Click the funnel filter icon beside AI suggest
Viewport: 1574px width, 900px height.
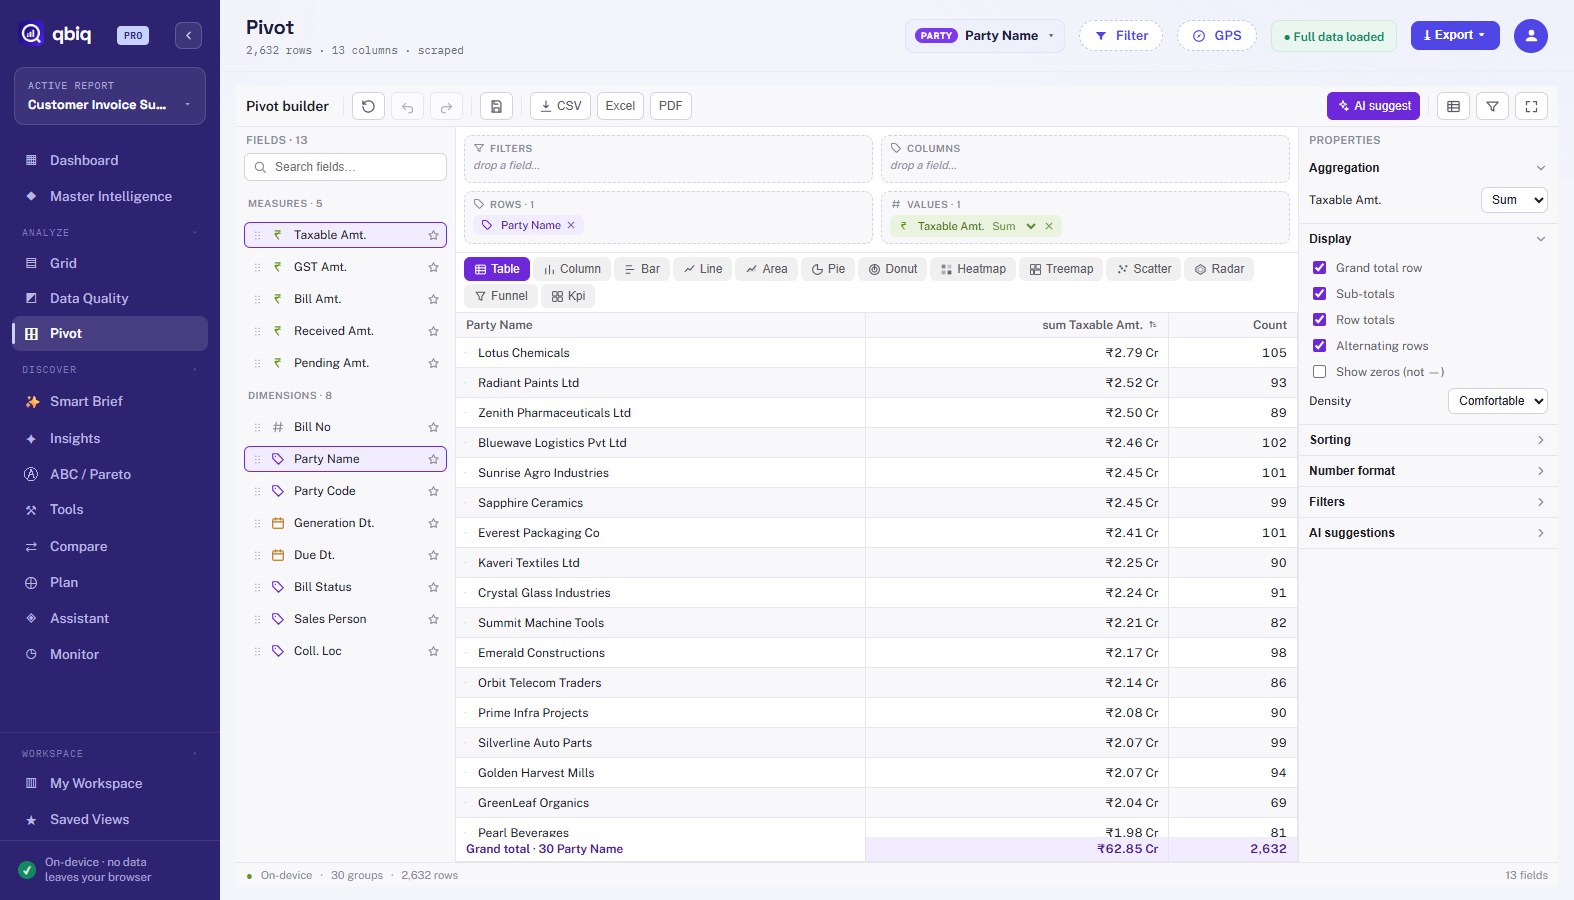1492,106
